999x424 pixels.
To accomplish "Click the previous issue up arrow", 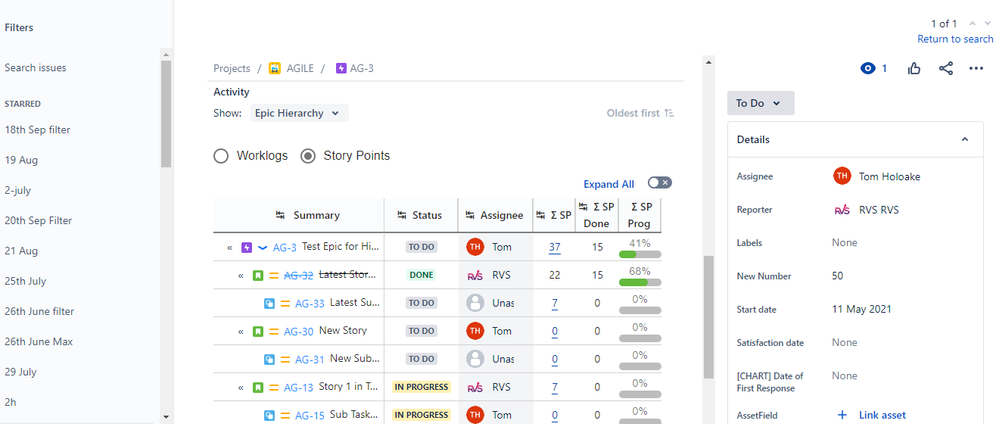I will click(x=972, y=24).
